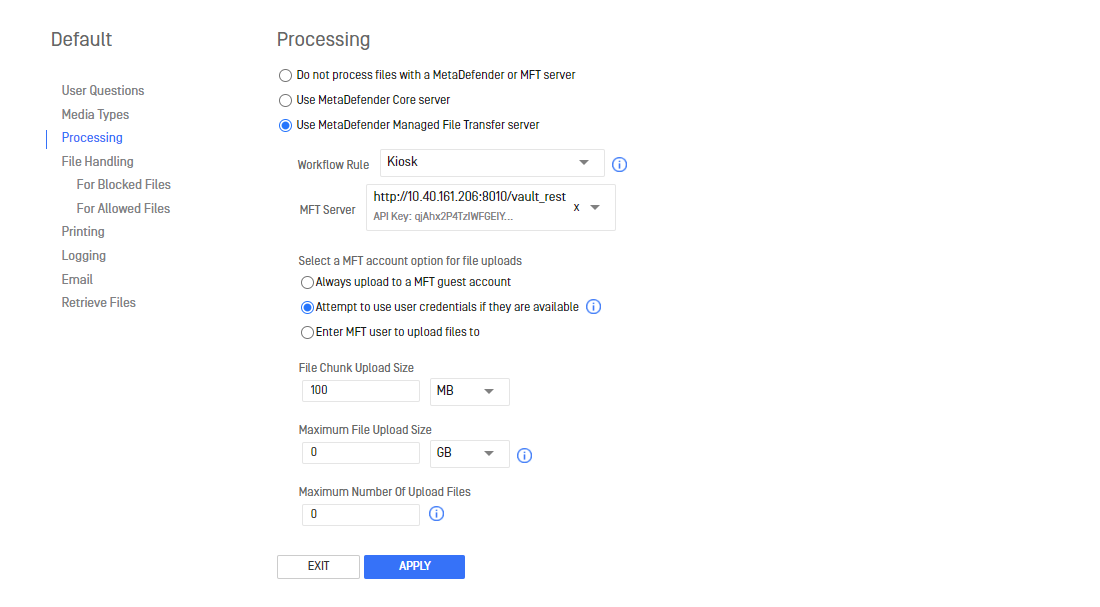Clear the MFT Server selection with the x
1100x607 pixels.
pyautogui.click(x=577, y=207)
